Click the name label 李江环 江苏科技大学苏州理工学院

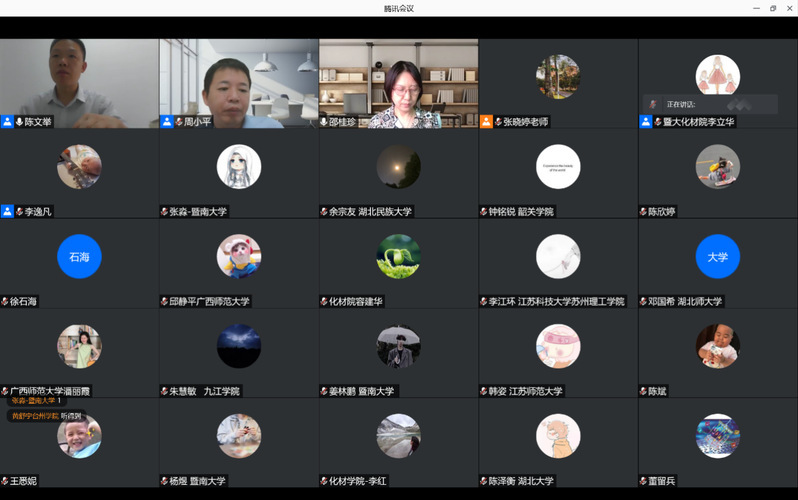click(x=555, y=302)
